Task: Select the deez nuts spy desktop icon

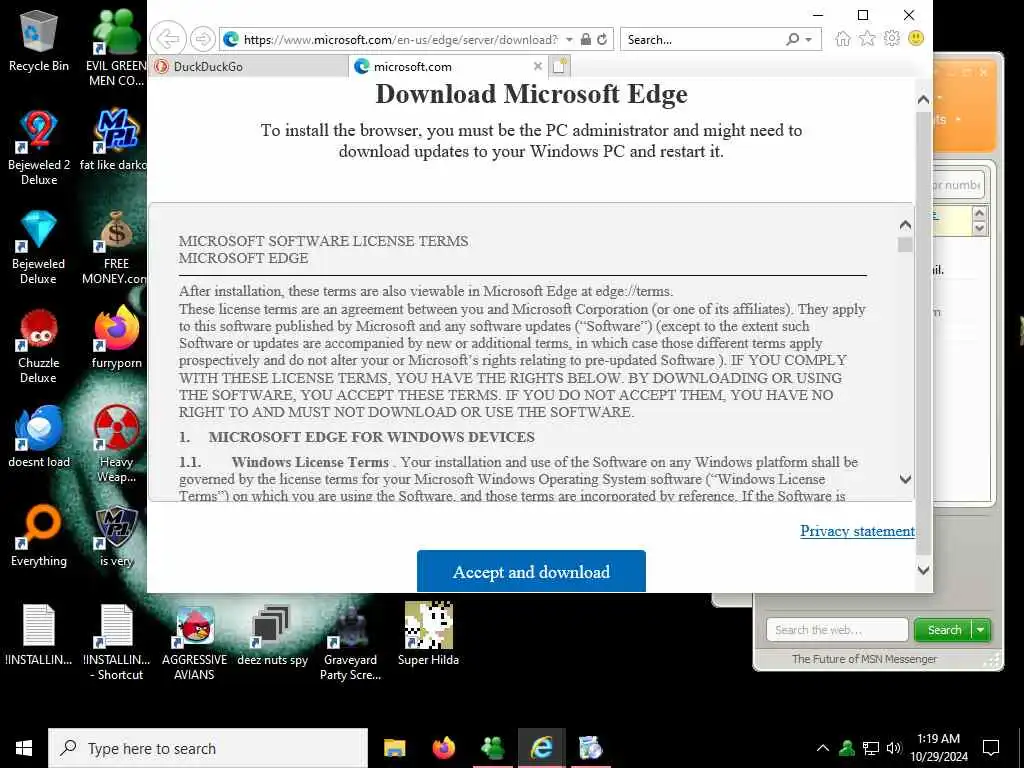Action: pos(272,634)
